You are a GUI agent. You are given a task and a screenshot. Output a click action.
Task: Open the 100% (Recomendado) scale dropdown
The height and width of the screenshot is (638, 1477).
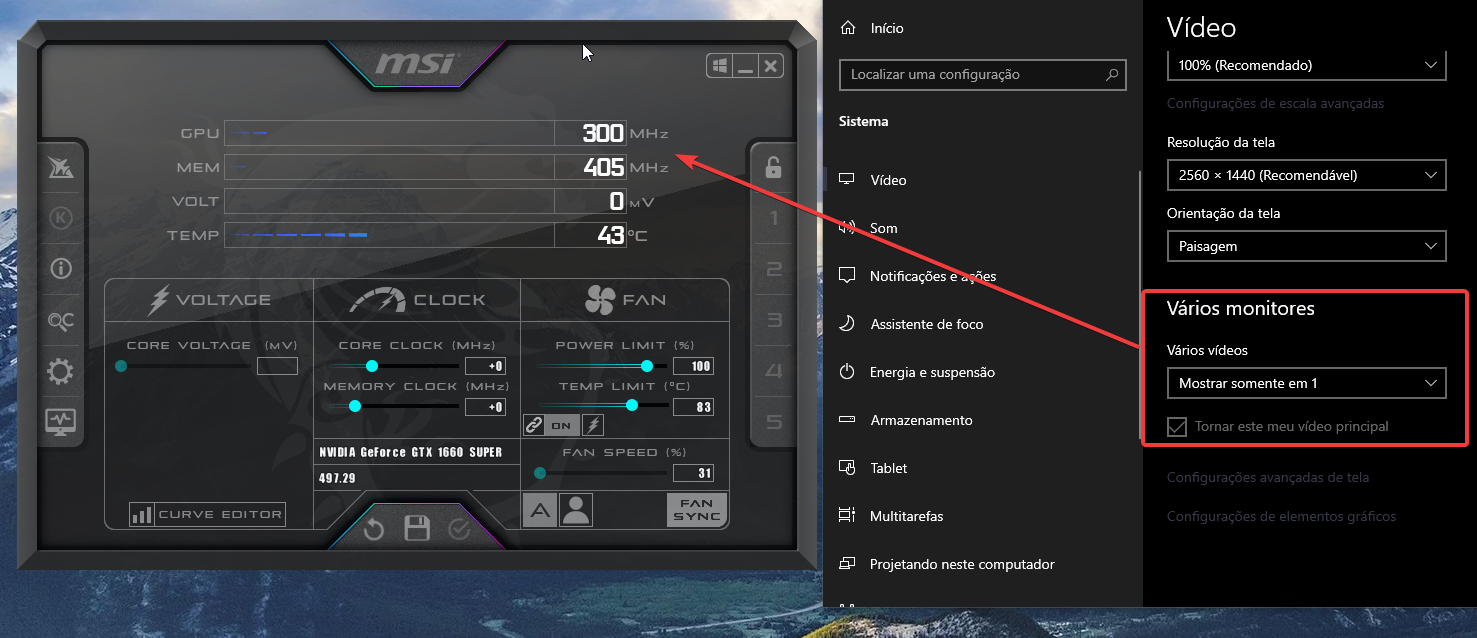pos(1306,65)
